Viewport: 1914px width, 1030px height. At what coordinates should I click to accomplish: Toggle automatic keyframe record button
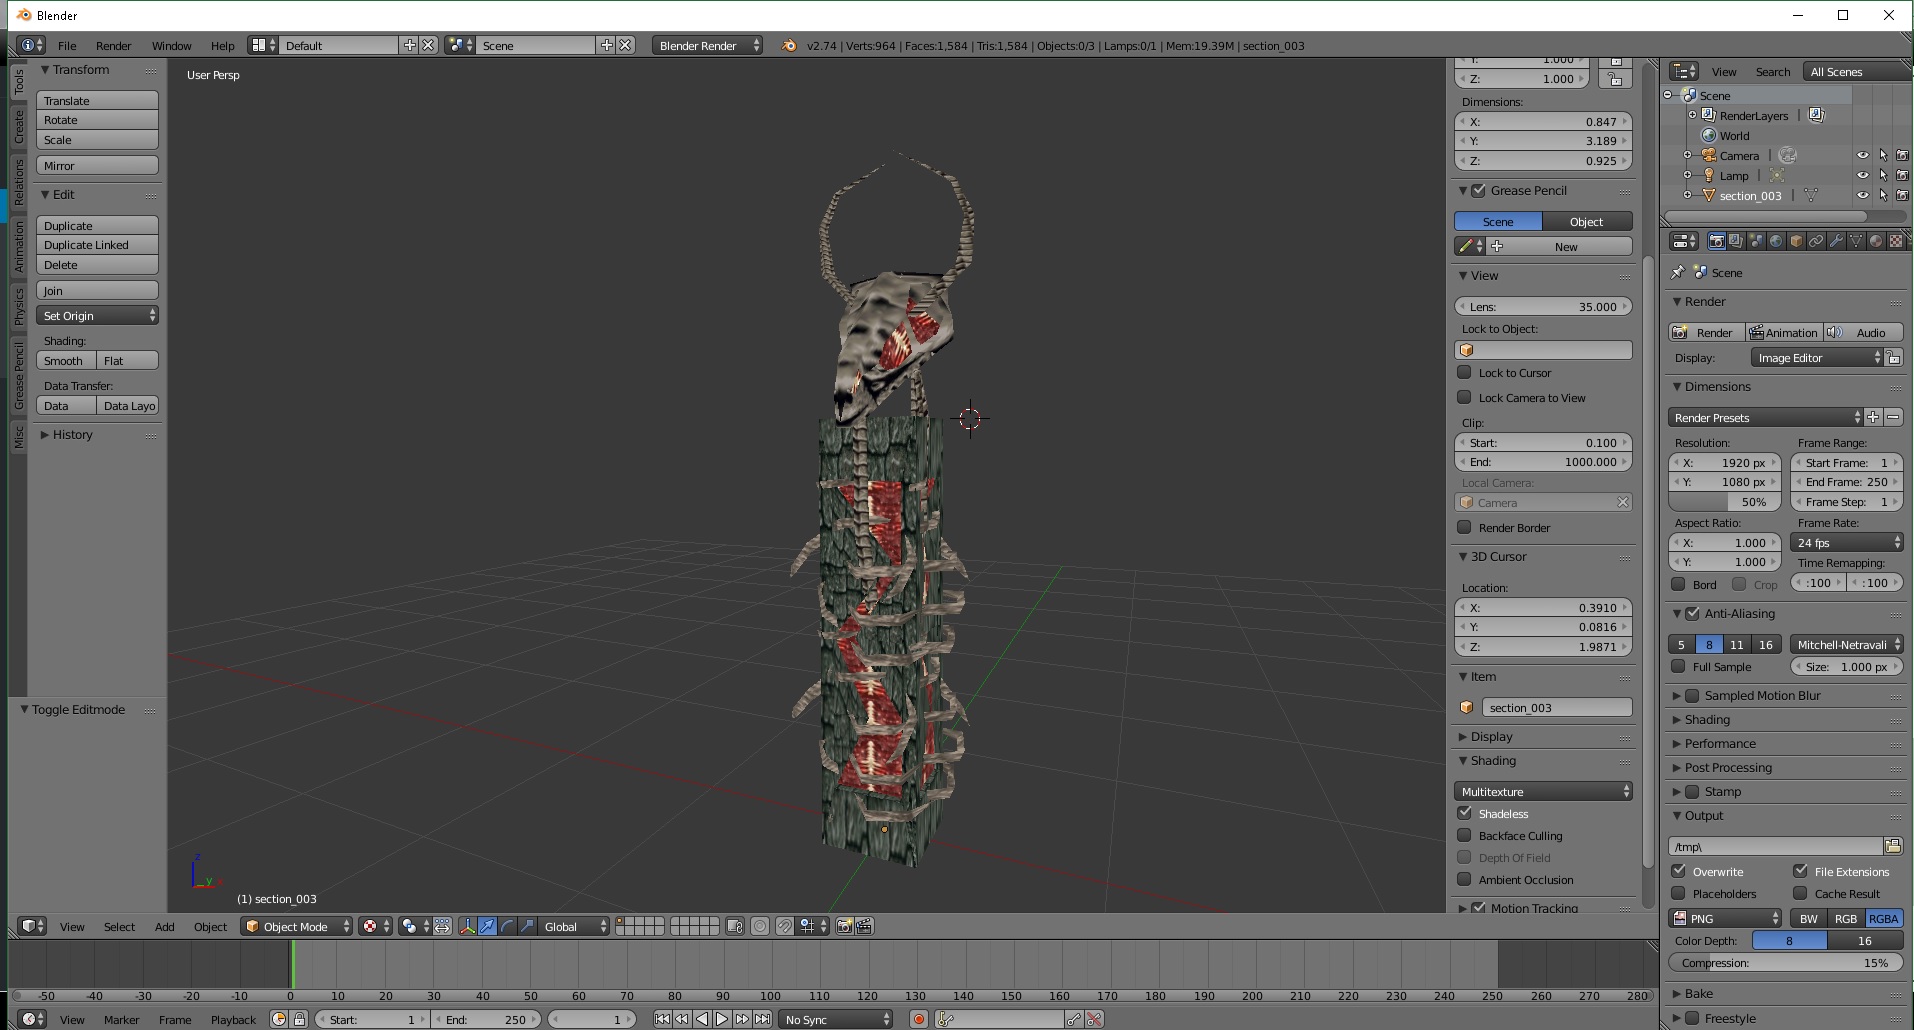[918, 1019]
